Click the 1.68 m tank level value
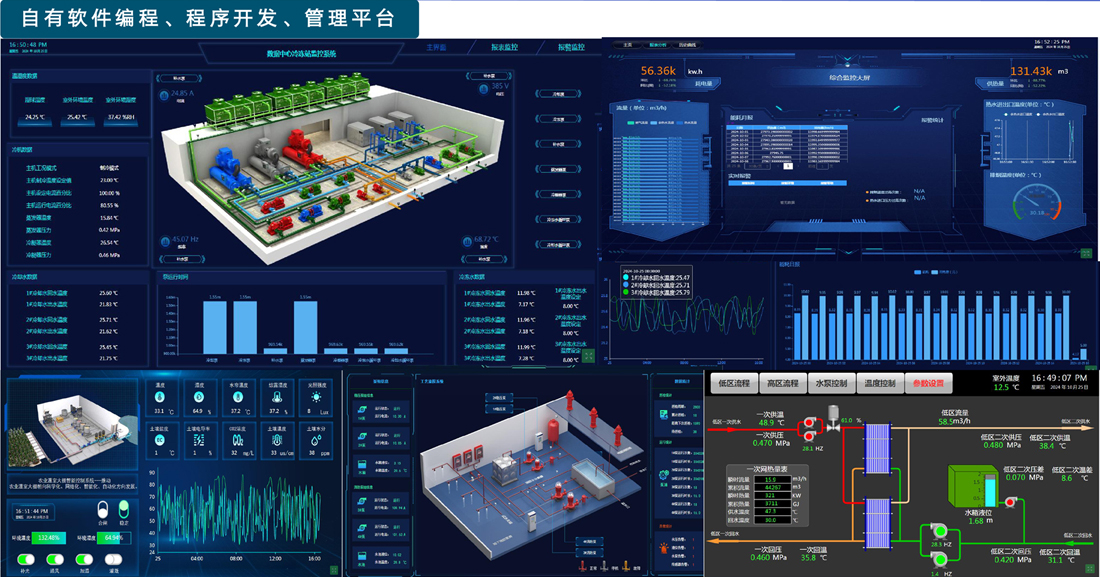This screenshot has width=1100, height=577. tap(979, 521)
